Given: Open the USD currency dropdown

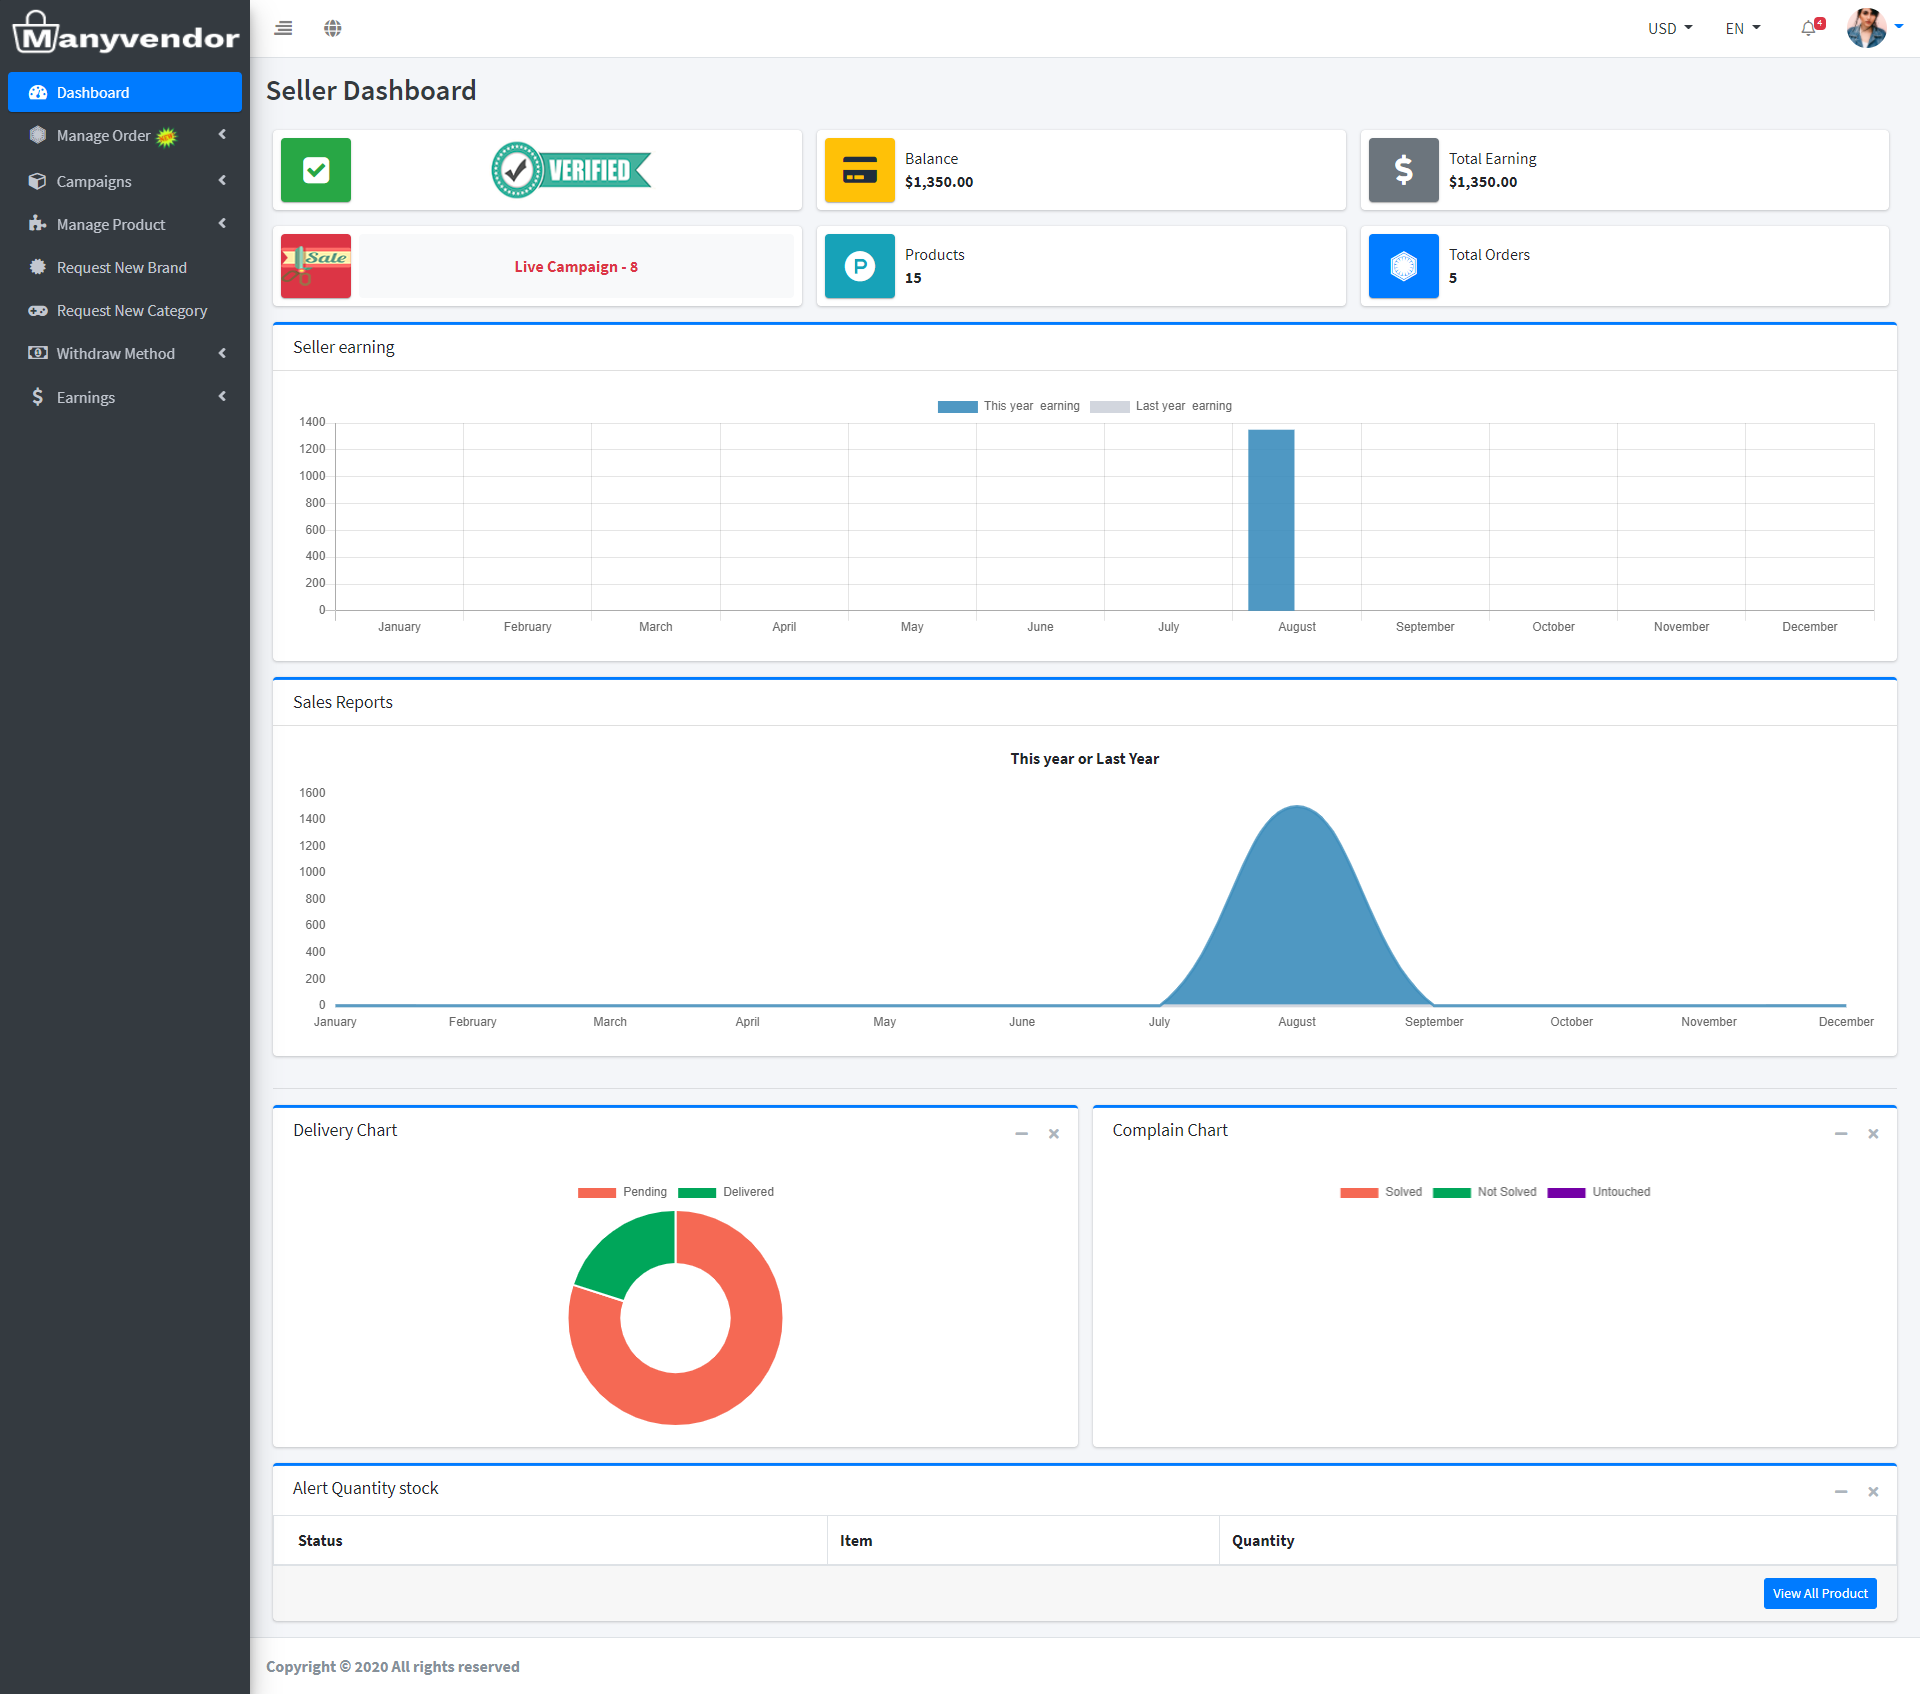Looking at the screenshot, I should [x=1670, y=28].
